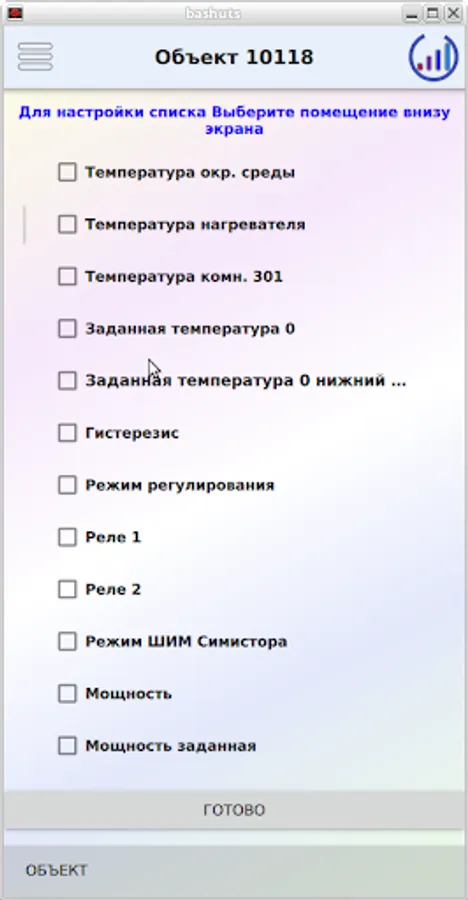Image resolution: width=468 pixels, height=900 pixels.
Task: Click the ГОТОВО button
Action: click(x=234, y=810)
